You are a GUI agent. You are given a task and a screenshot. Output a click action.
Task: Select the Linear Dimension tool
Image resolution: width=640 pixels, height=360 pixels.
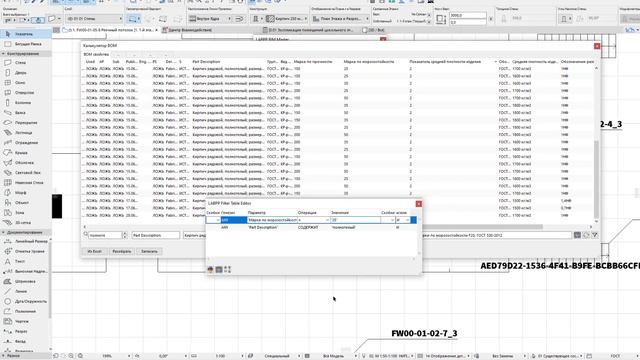point(24,241)
